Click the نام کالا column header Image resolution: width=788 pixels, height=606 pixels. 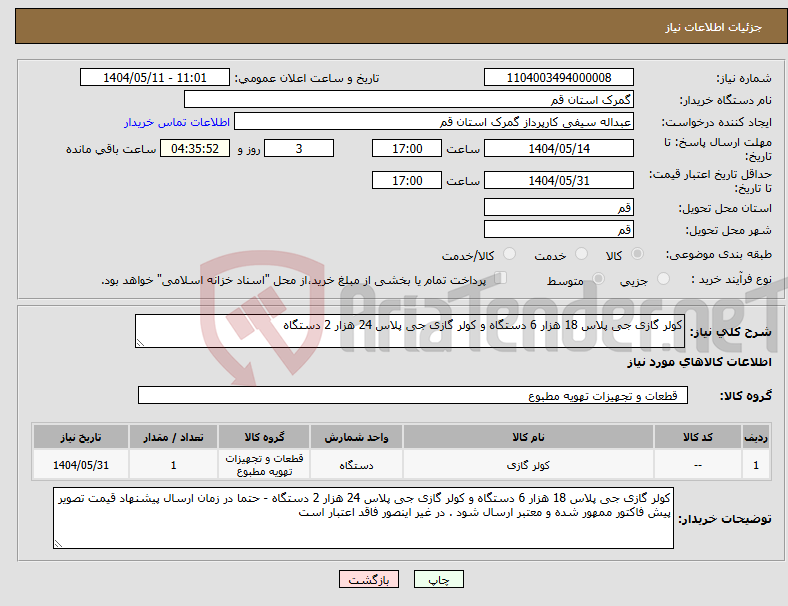click(x=528, y=437)
